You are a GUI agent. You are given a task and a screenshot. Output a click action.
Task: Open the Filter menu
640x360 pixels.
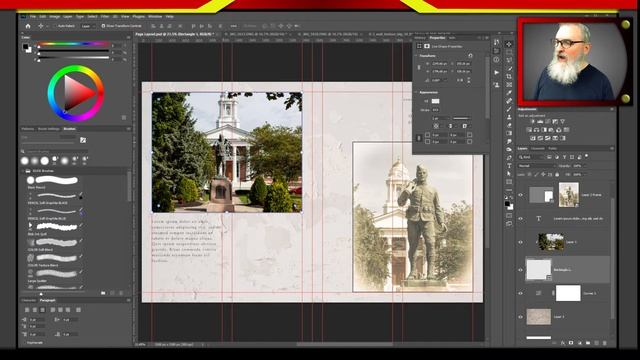point(105,16)
